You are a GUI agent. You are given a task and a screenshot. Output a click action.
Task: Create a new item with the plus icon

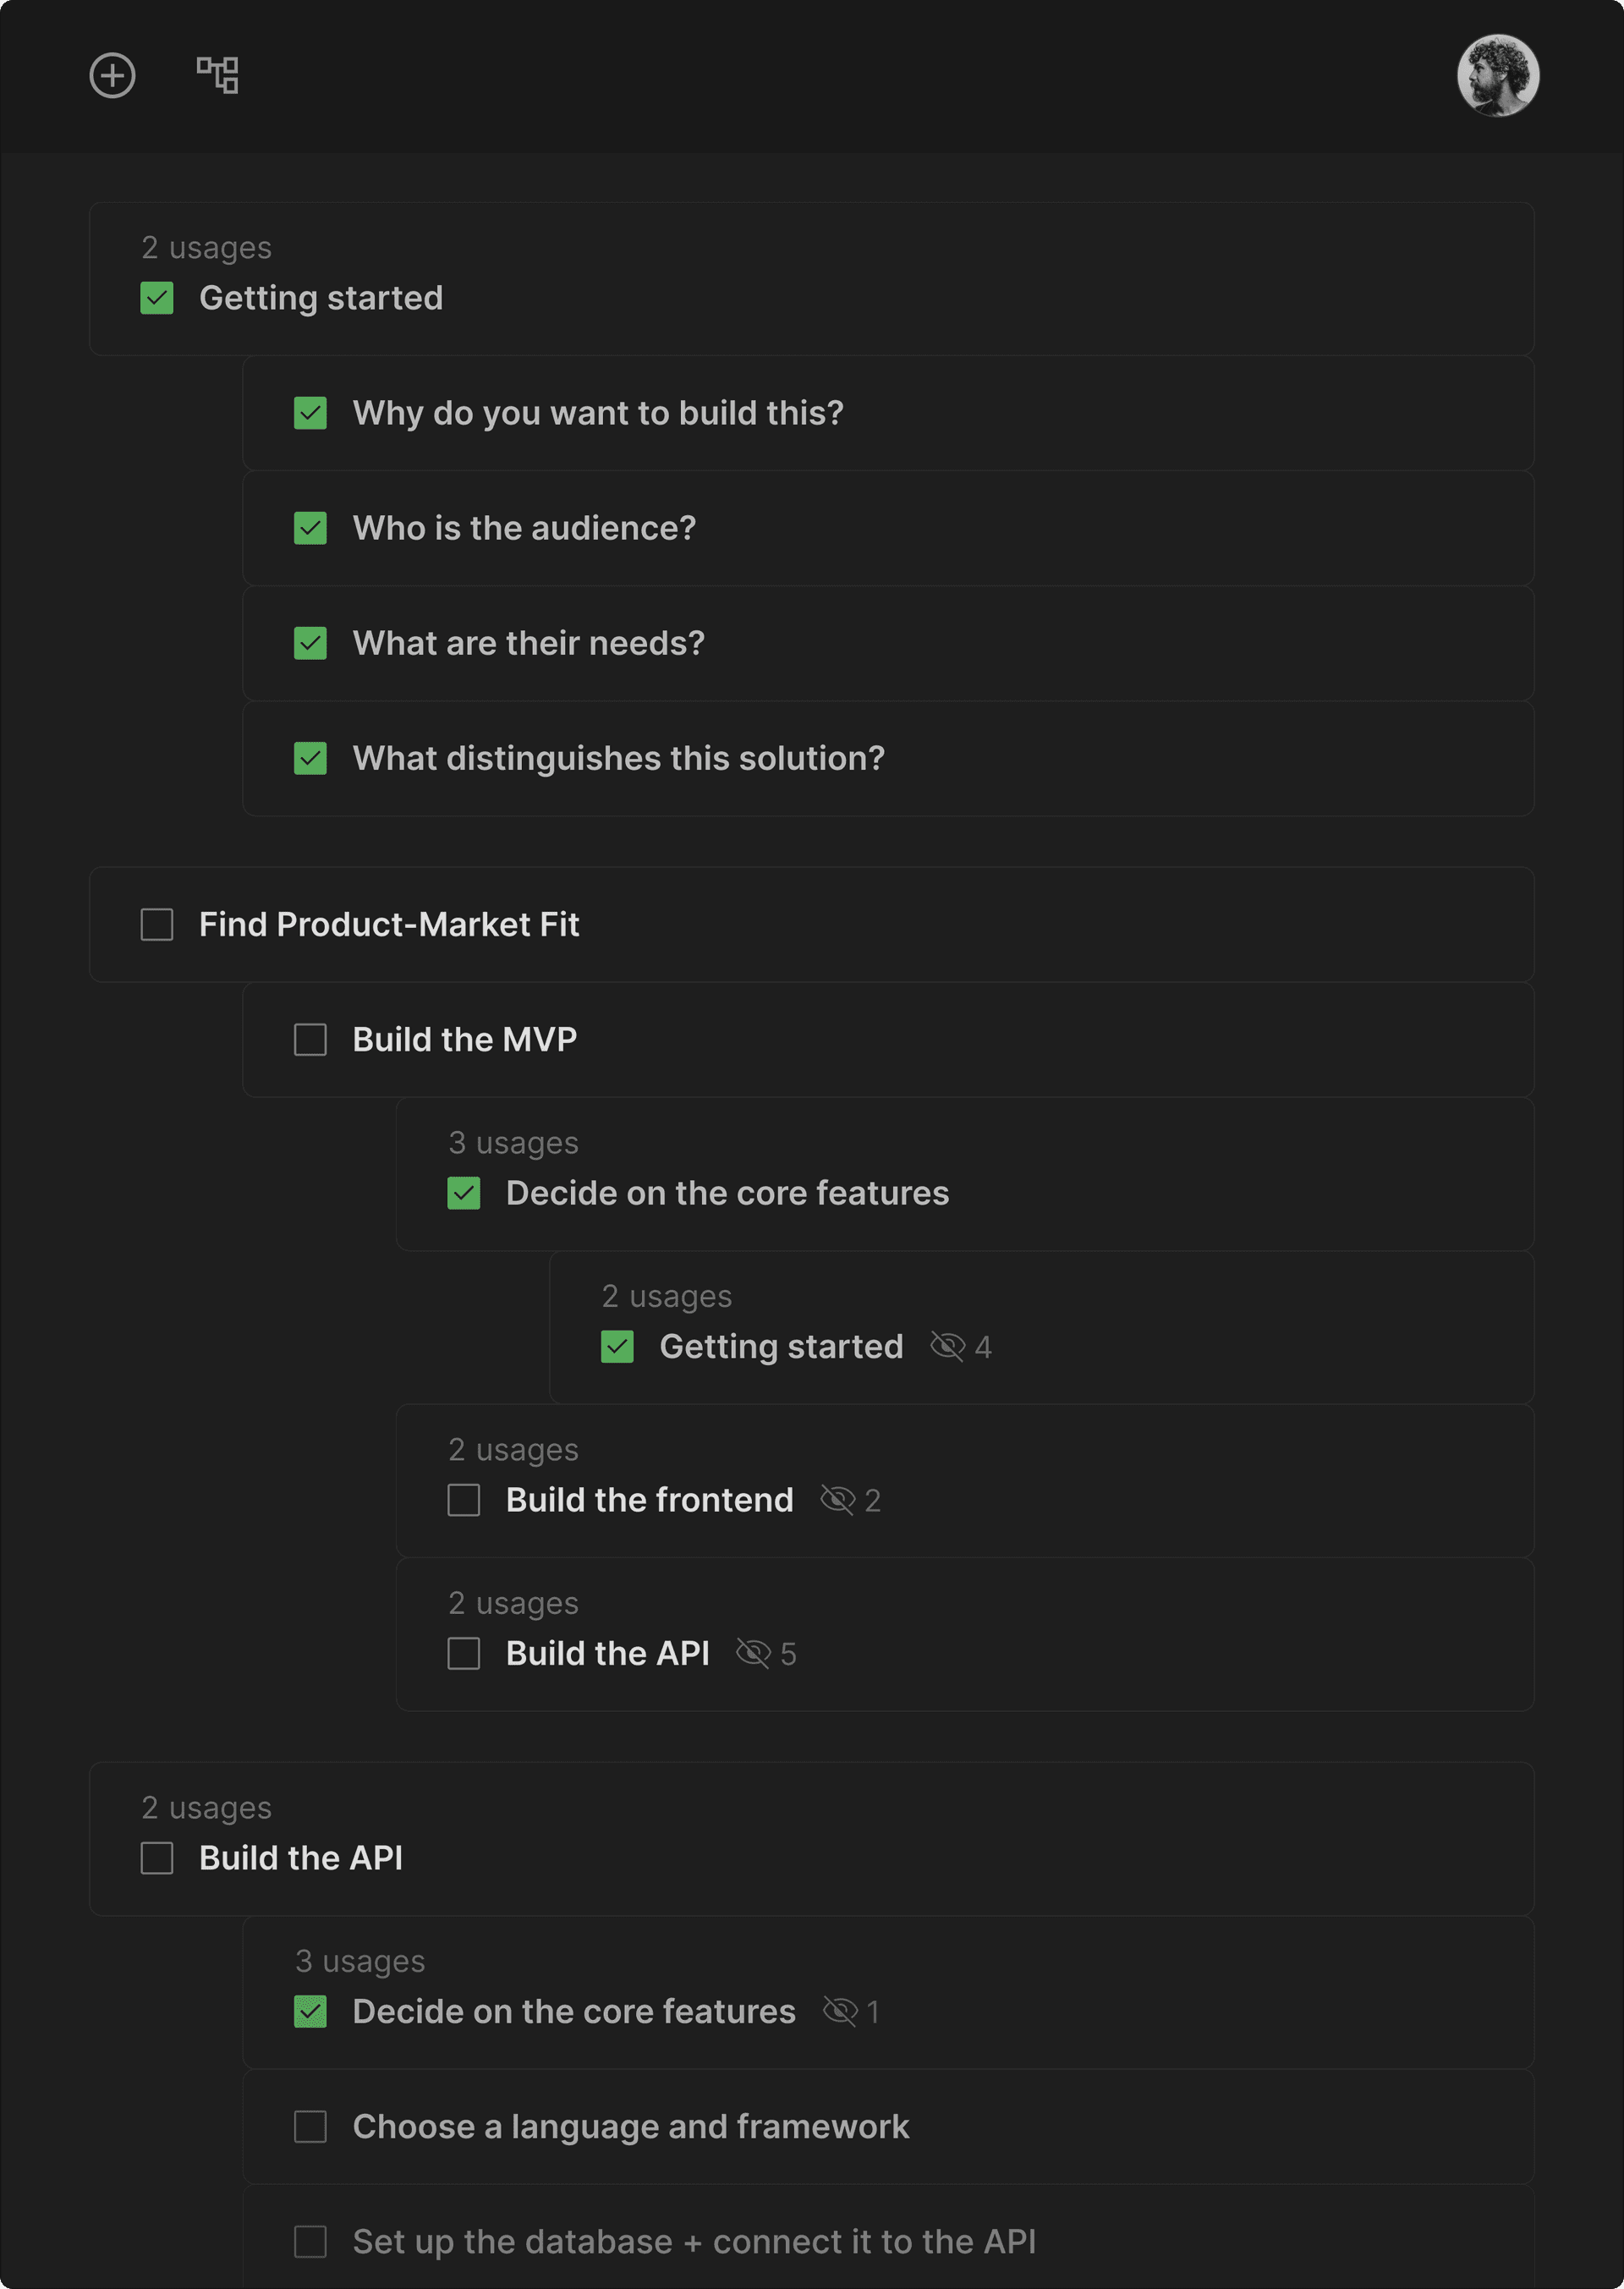pyautogui.click(x=112, y=76)
